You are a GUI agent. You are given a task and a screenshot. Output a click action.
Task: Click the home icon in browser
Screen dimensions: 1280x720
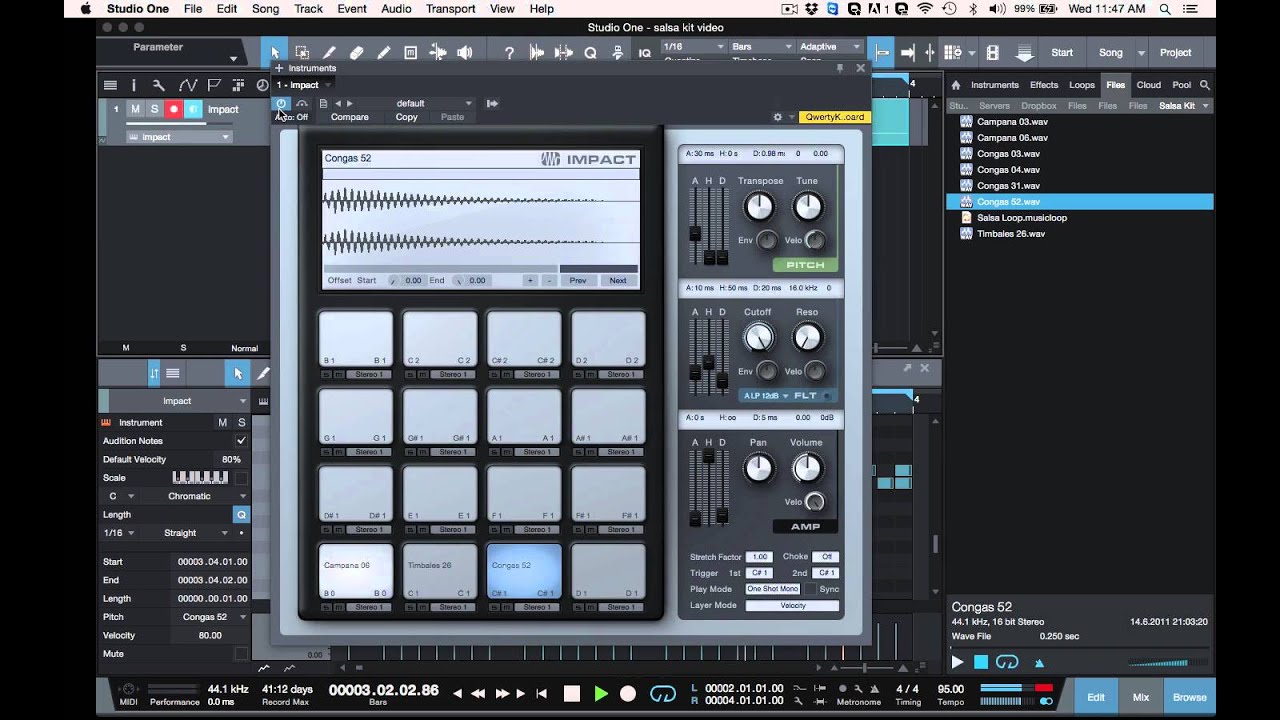click(x=956, y=85)
